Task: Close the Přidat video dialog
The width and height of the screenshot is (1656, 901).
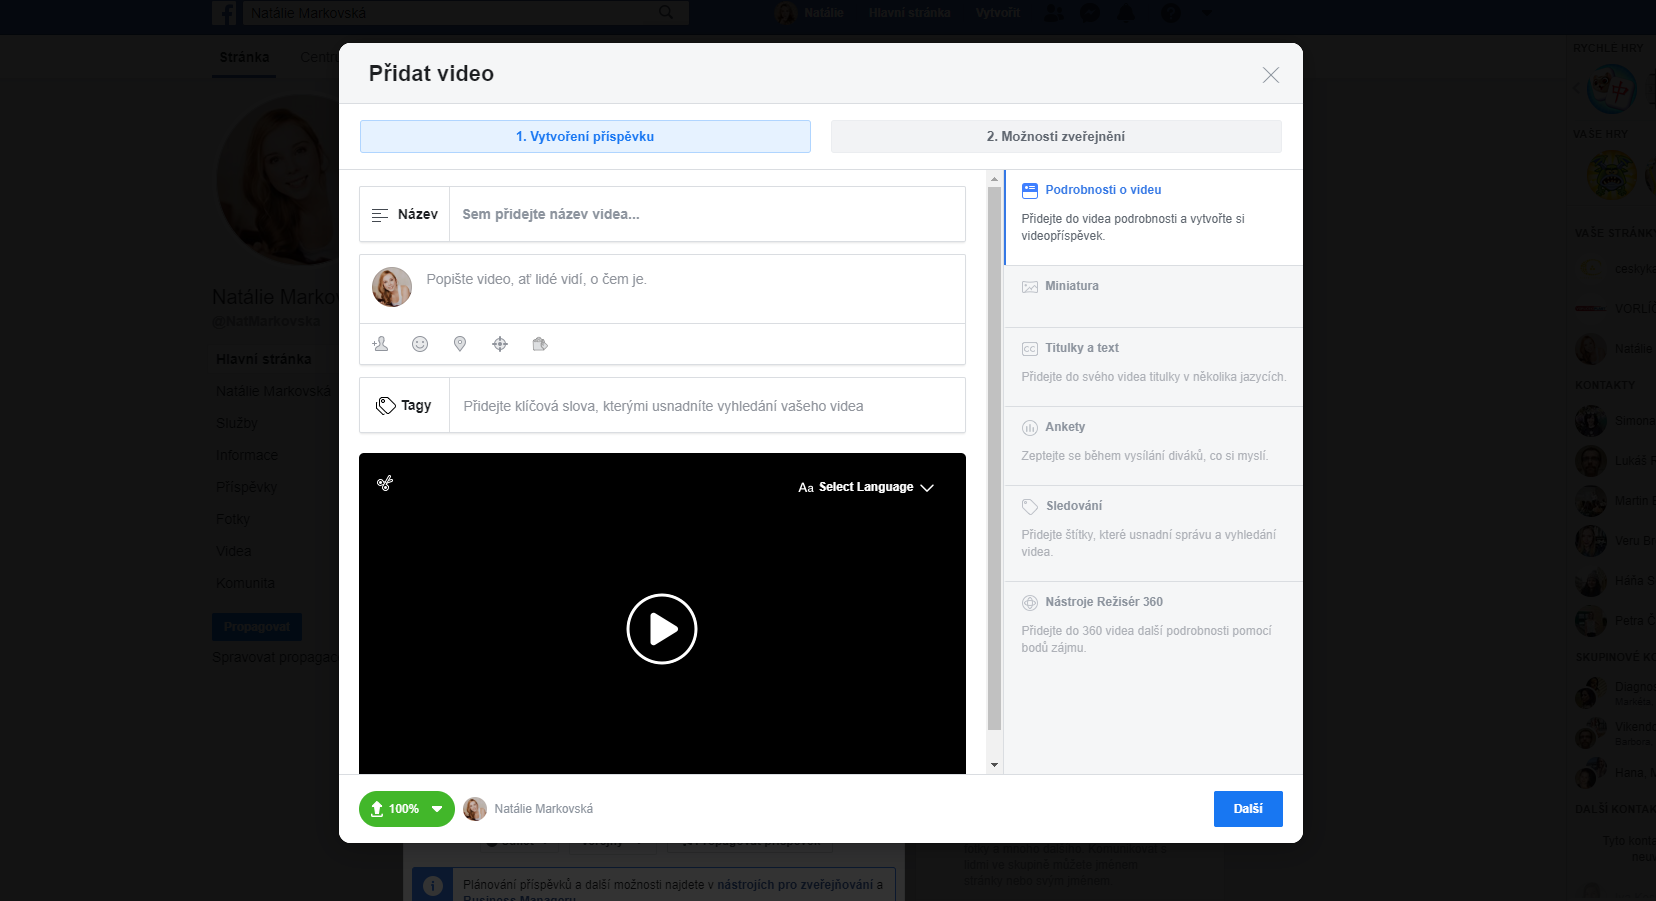Action: point(1270,75)
